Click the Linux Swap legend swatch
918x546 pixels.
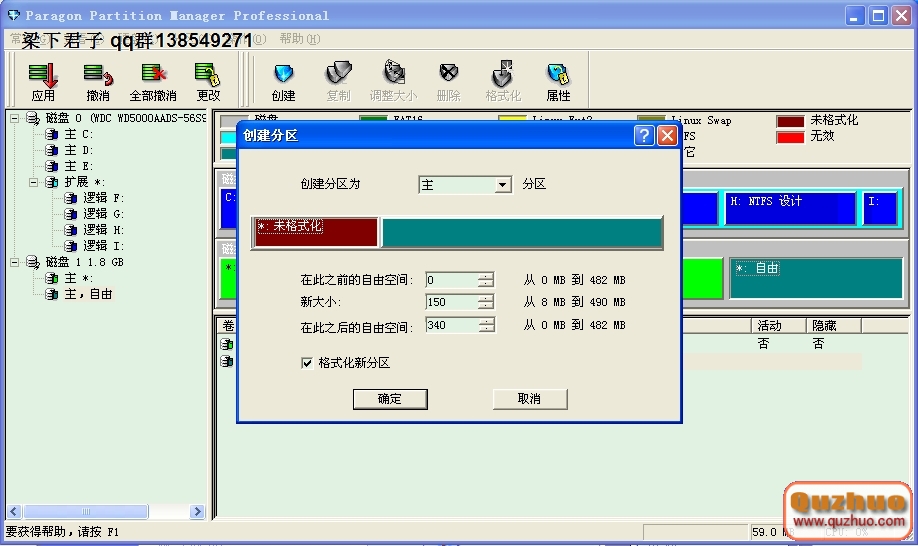tap(651, 120)
